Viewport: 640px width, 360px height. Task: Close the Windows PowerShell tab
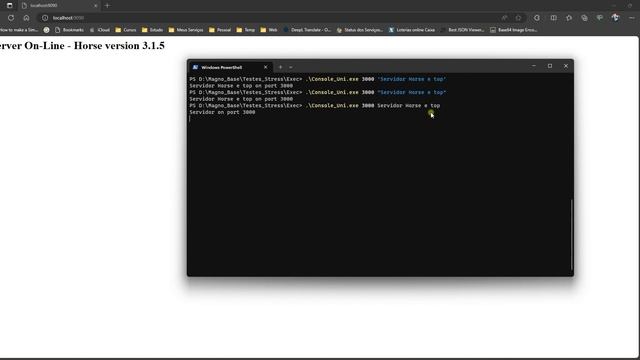(x=266, y=67)
